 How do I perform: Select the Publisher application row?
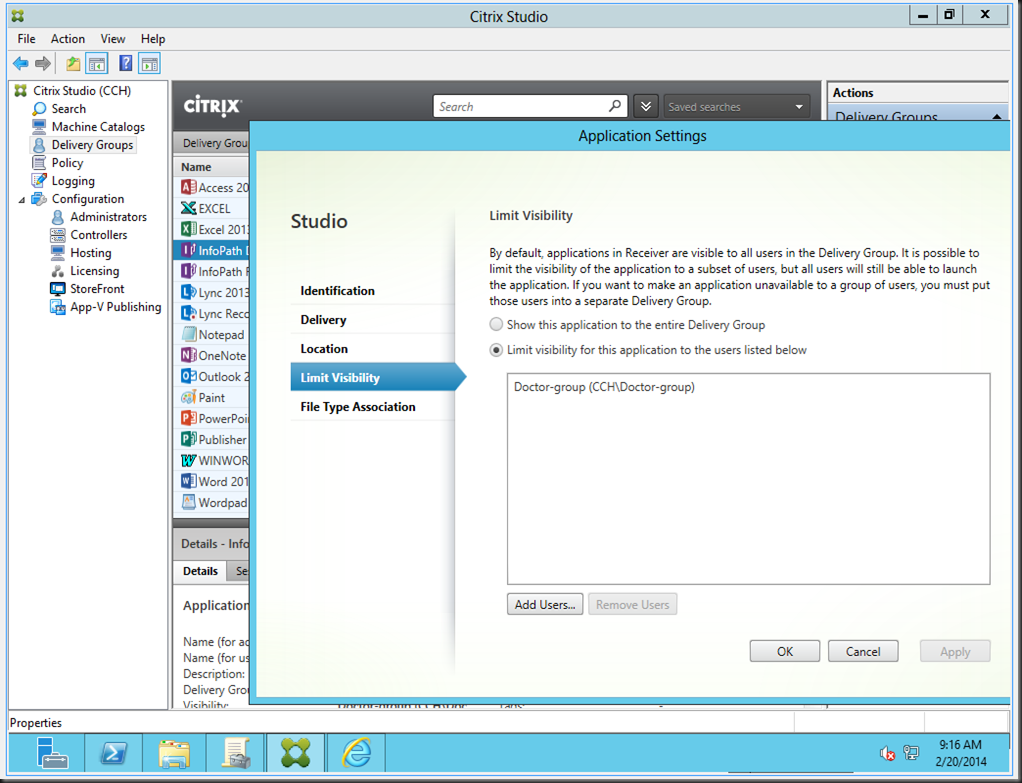click(211, 439)
